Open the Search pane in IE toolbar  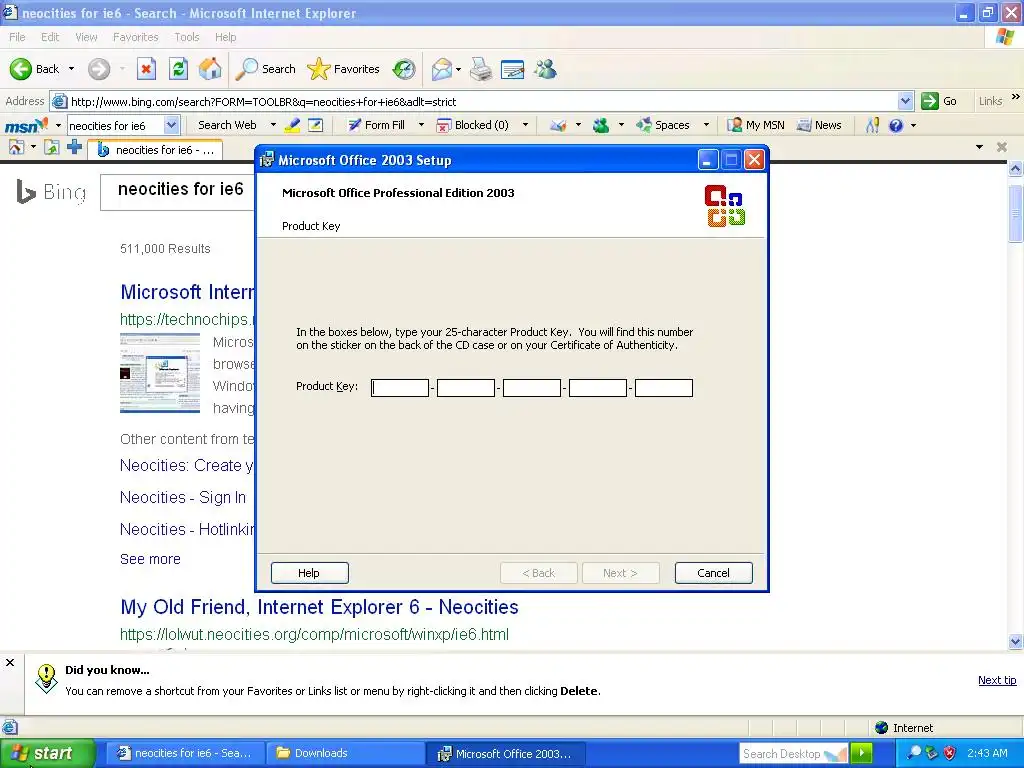click(266, 69)
